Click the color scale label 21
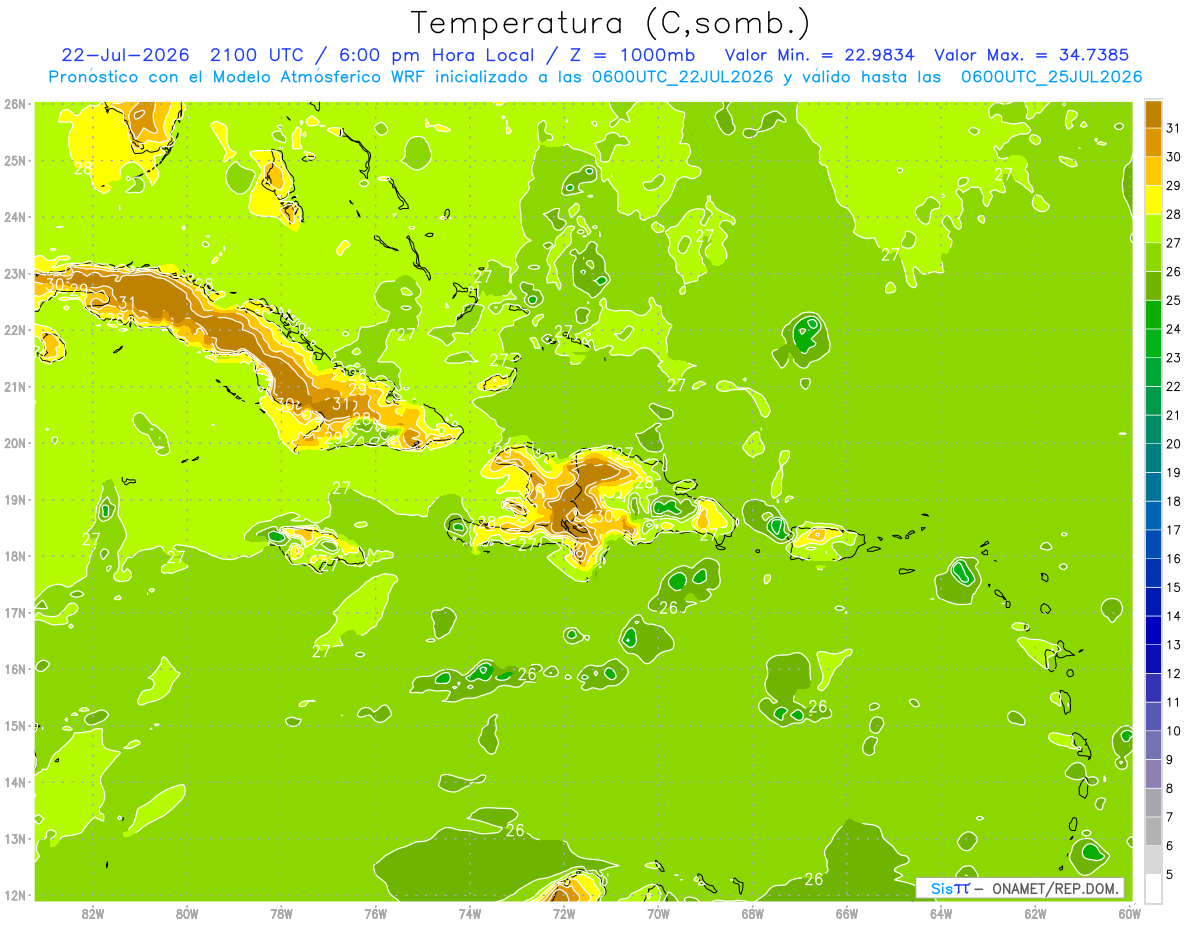This screenshot has height=927, width=1200. (1174, 415)
